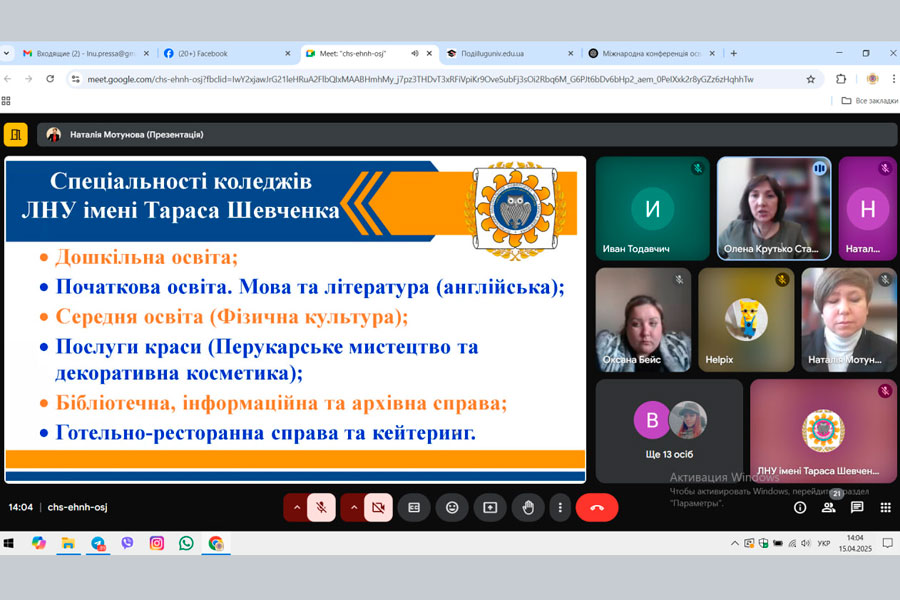This screenshot has height=600, width=900.
Task: Open the emoji reactions button
Action: (x=452, y=507)
